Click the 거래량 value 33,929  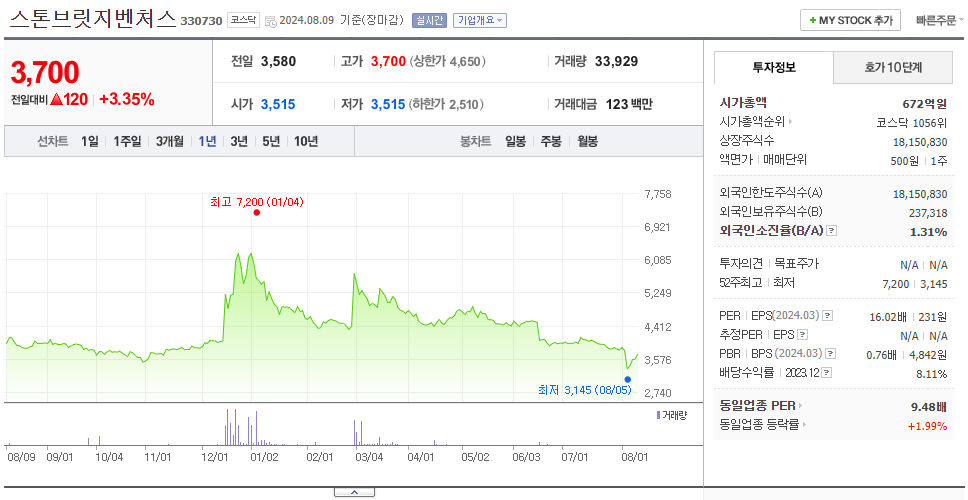pyautogui.click(x=617, y=62)
